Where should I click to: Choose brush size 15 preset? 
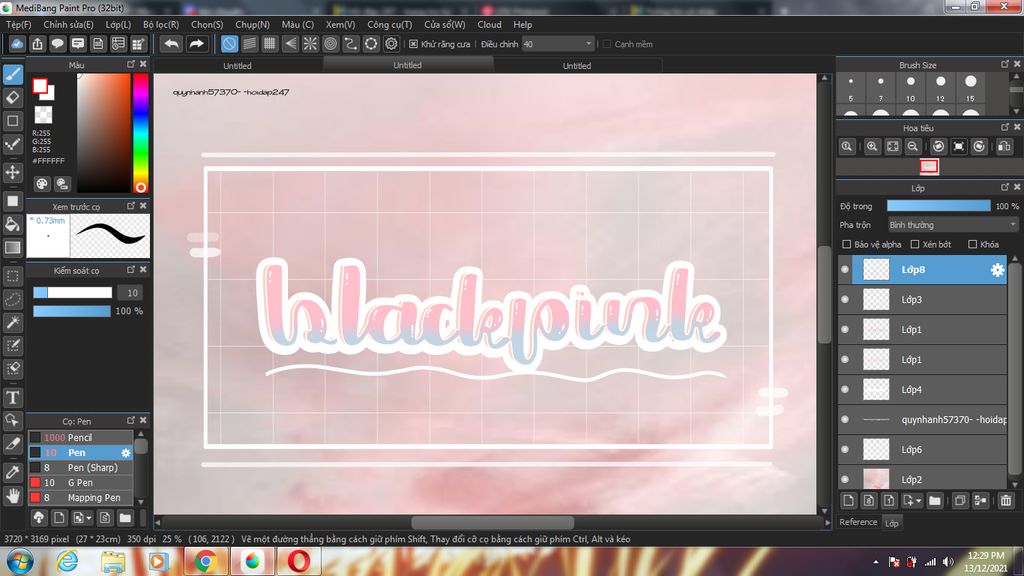(970, 88)
